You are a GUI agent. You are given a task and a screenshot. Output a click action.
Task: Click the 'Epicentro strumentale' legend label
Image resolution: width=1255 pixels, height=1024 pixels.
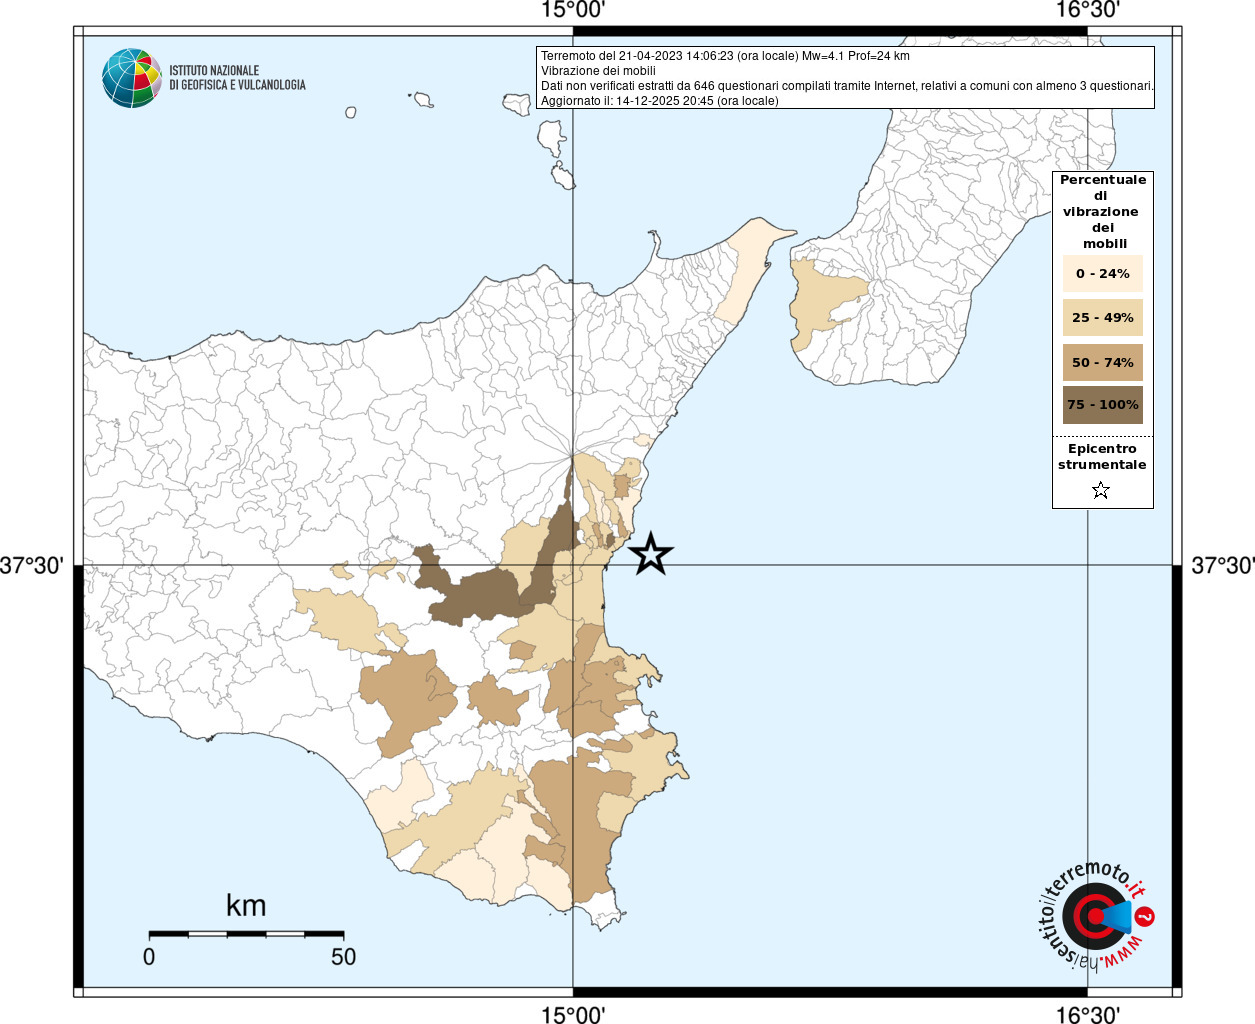pyautogui.click(x=1102, y=457)
